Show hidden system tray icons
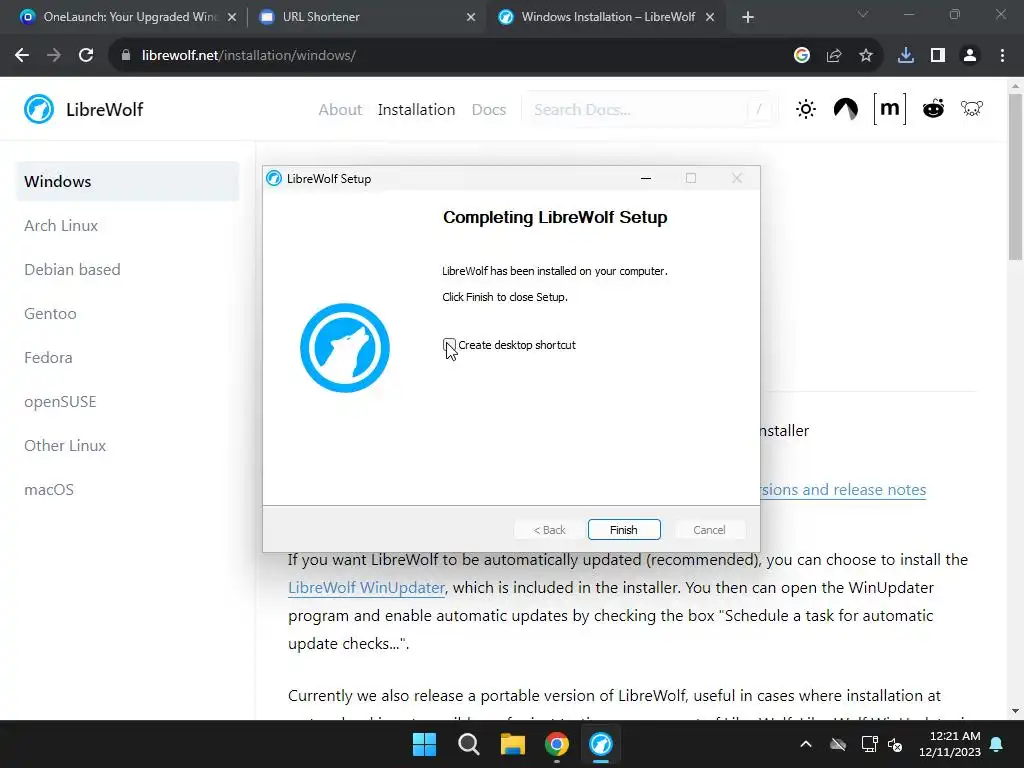This screenshot has width=1024, height=768. 806,744
